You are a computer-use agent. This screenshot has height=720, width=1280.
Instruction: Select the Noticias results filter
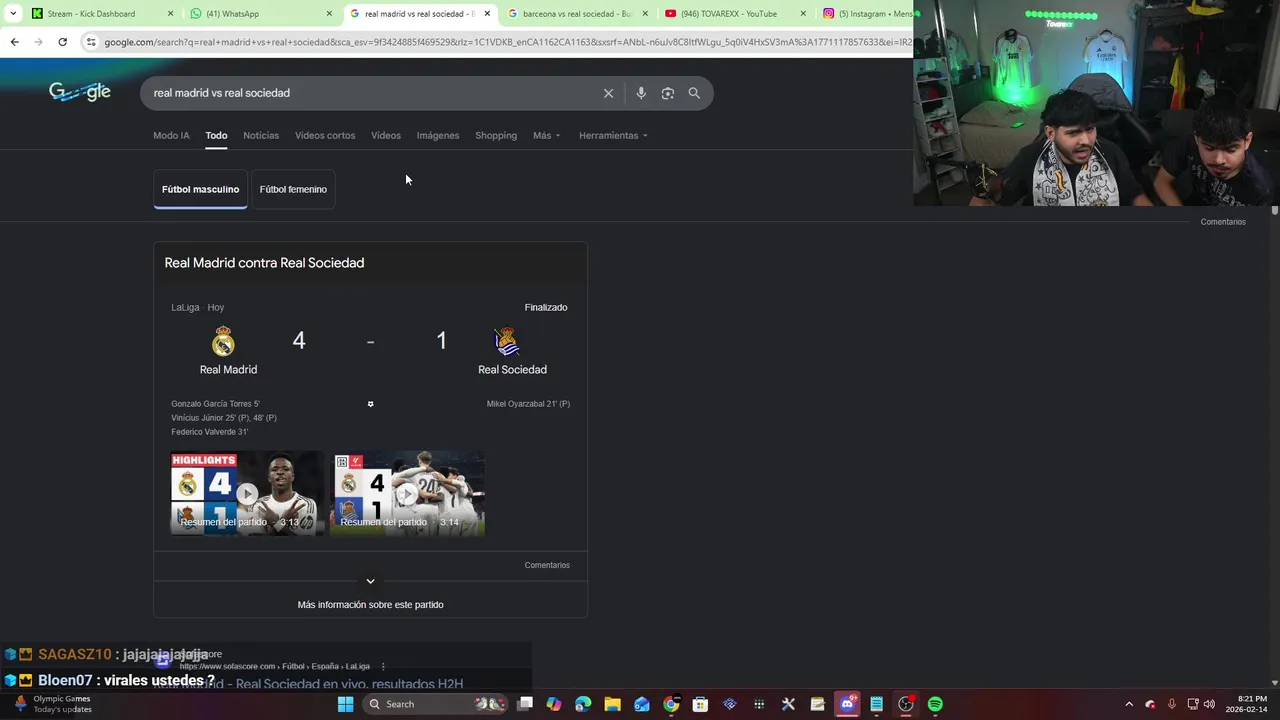pos(261,135)
